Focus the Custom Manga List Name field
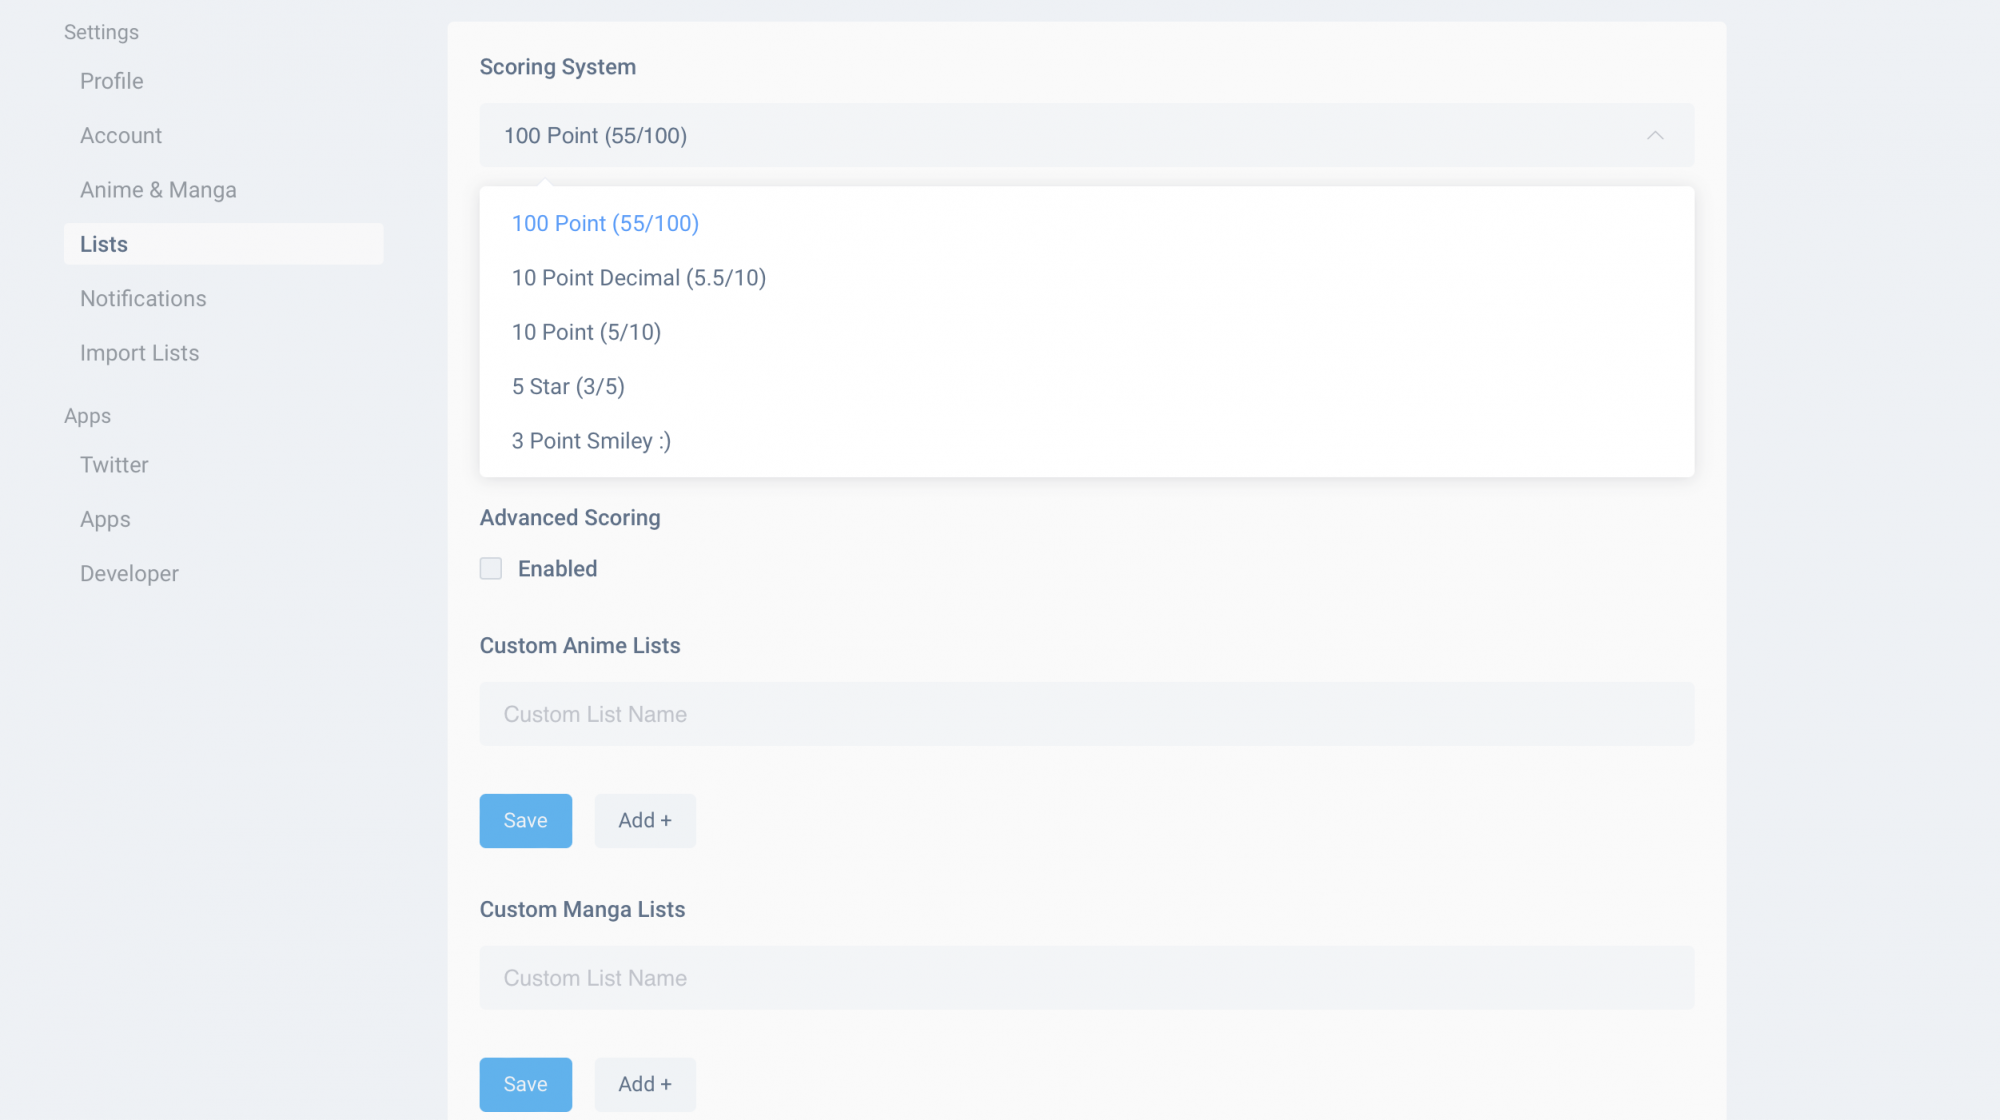The image size is (2000, 1120). pyautogui.click(x=1086, y=978)
